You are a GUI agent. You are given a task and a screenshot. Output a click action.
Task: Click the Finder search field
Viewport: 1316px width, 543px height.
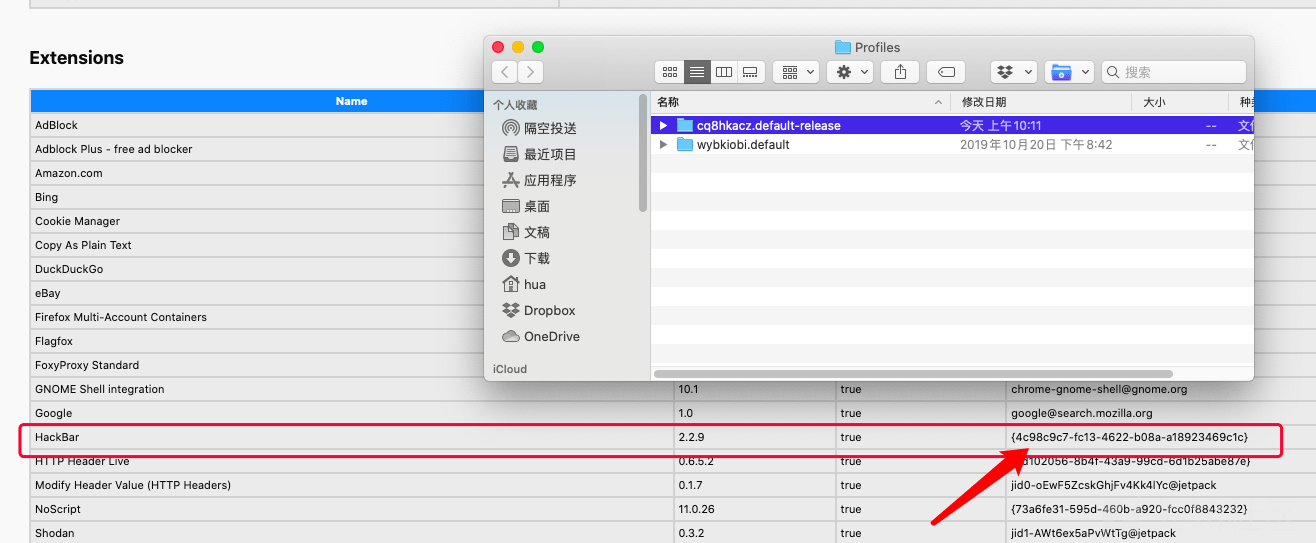click(1174, 72)
